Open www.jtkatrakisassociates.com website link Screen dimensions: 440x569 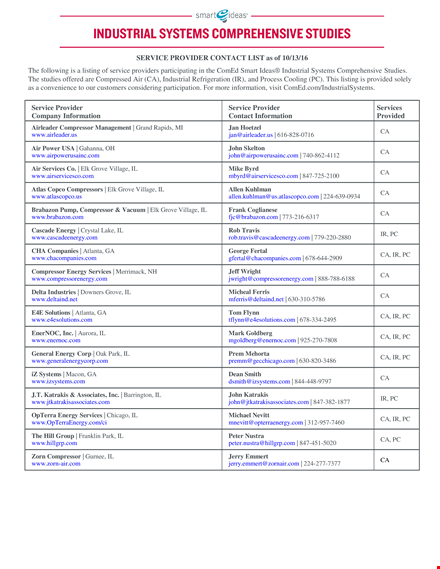tap(71, 402)
